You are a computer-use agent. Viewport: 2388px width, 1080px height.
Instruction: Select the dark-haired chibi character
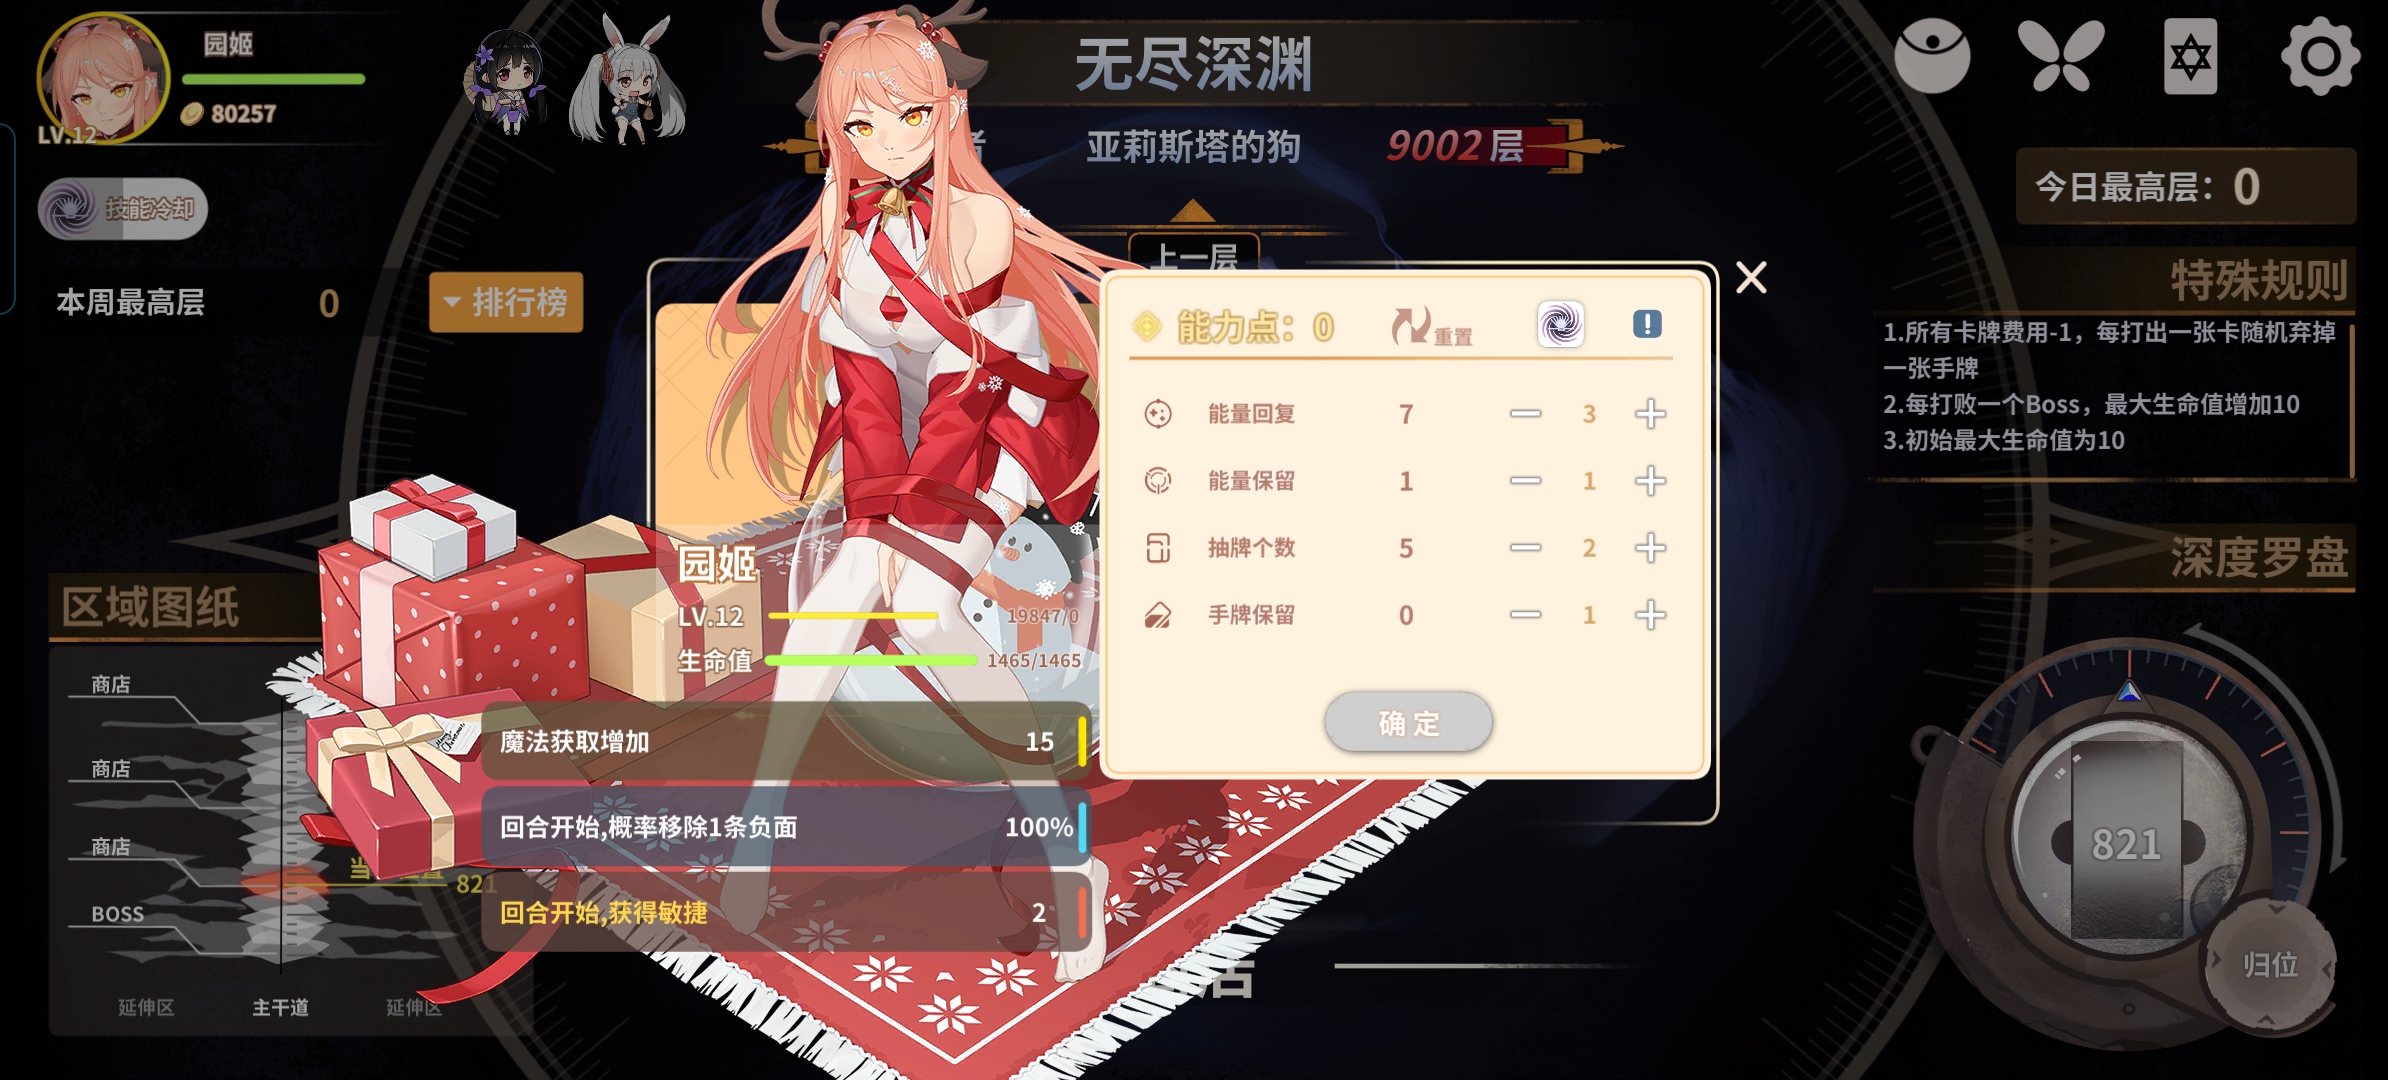509,82
